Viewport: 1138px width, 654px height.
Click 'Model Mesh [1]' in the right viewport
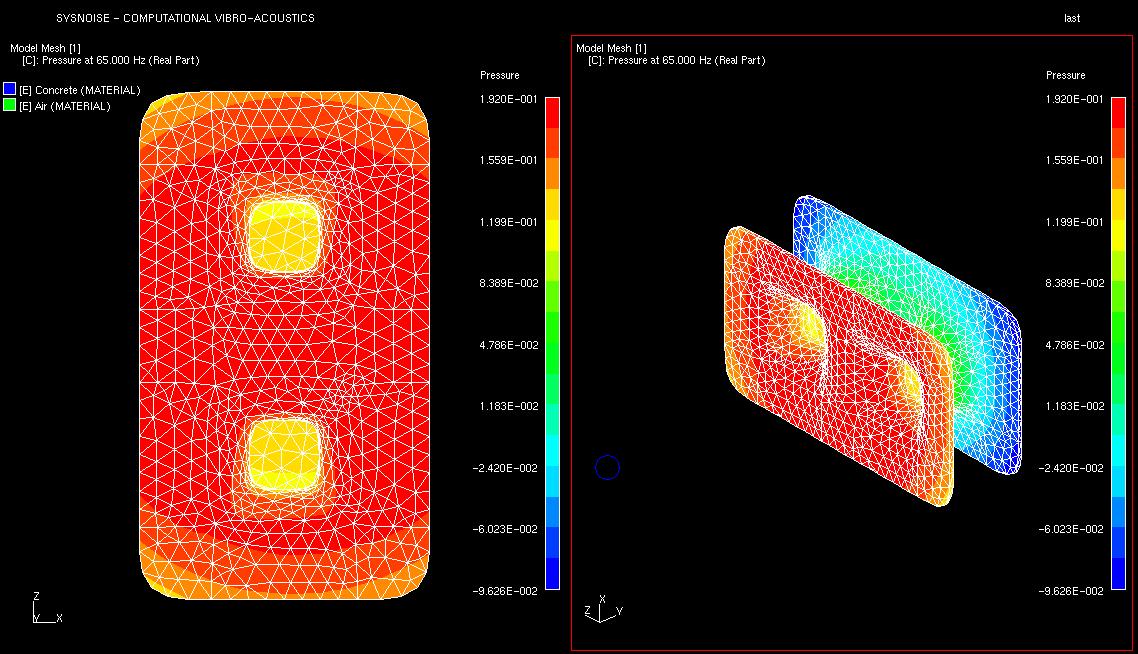(611, 48)
